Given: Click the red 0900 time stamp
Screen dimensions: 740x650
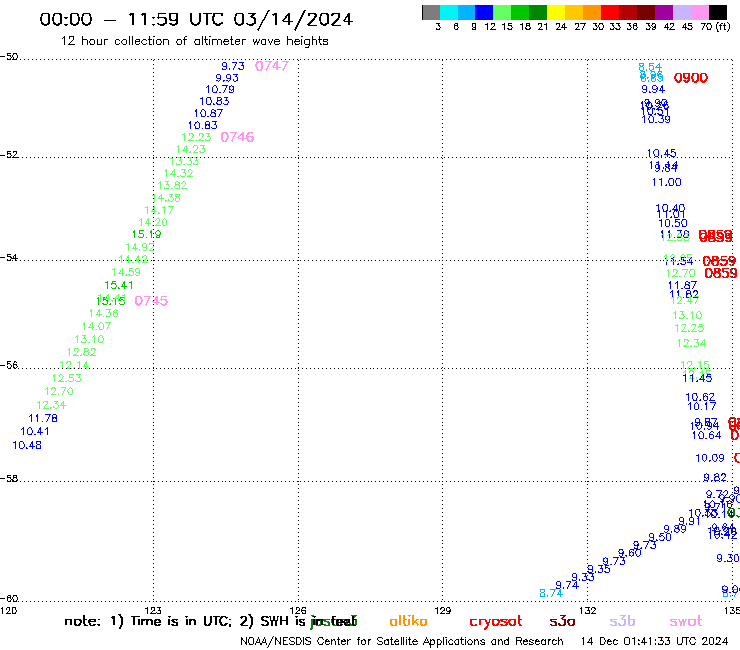Looking at the screenshot, I should click(690, 78).
